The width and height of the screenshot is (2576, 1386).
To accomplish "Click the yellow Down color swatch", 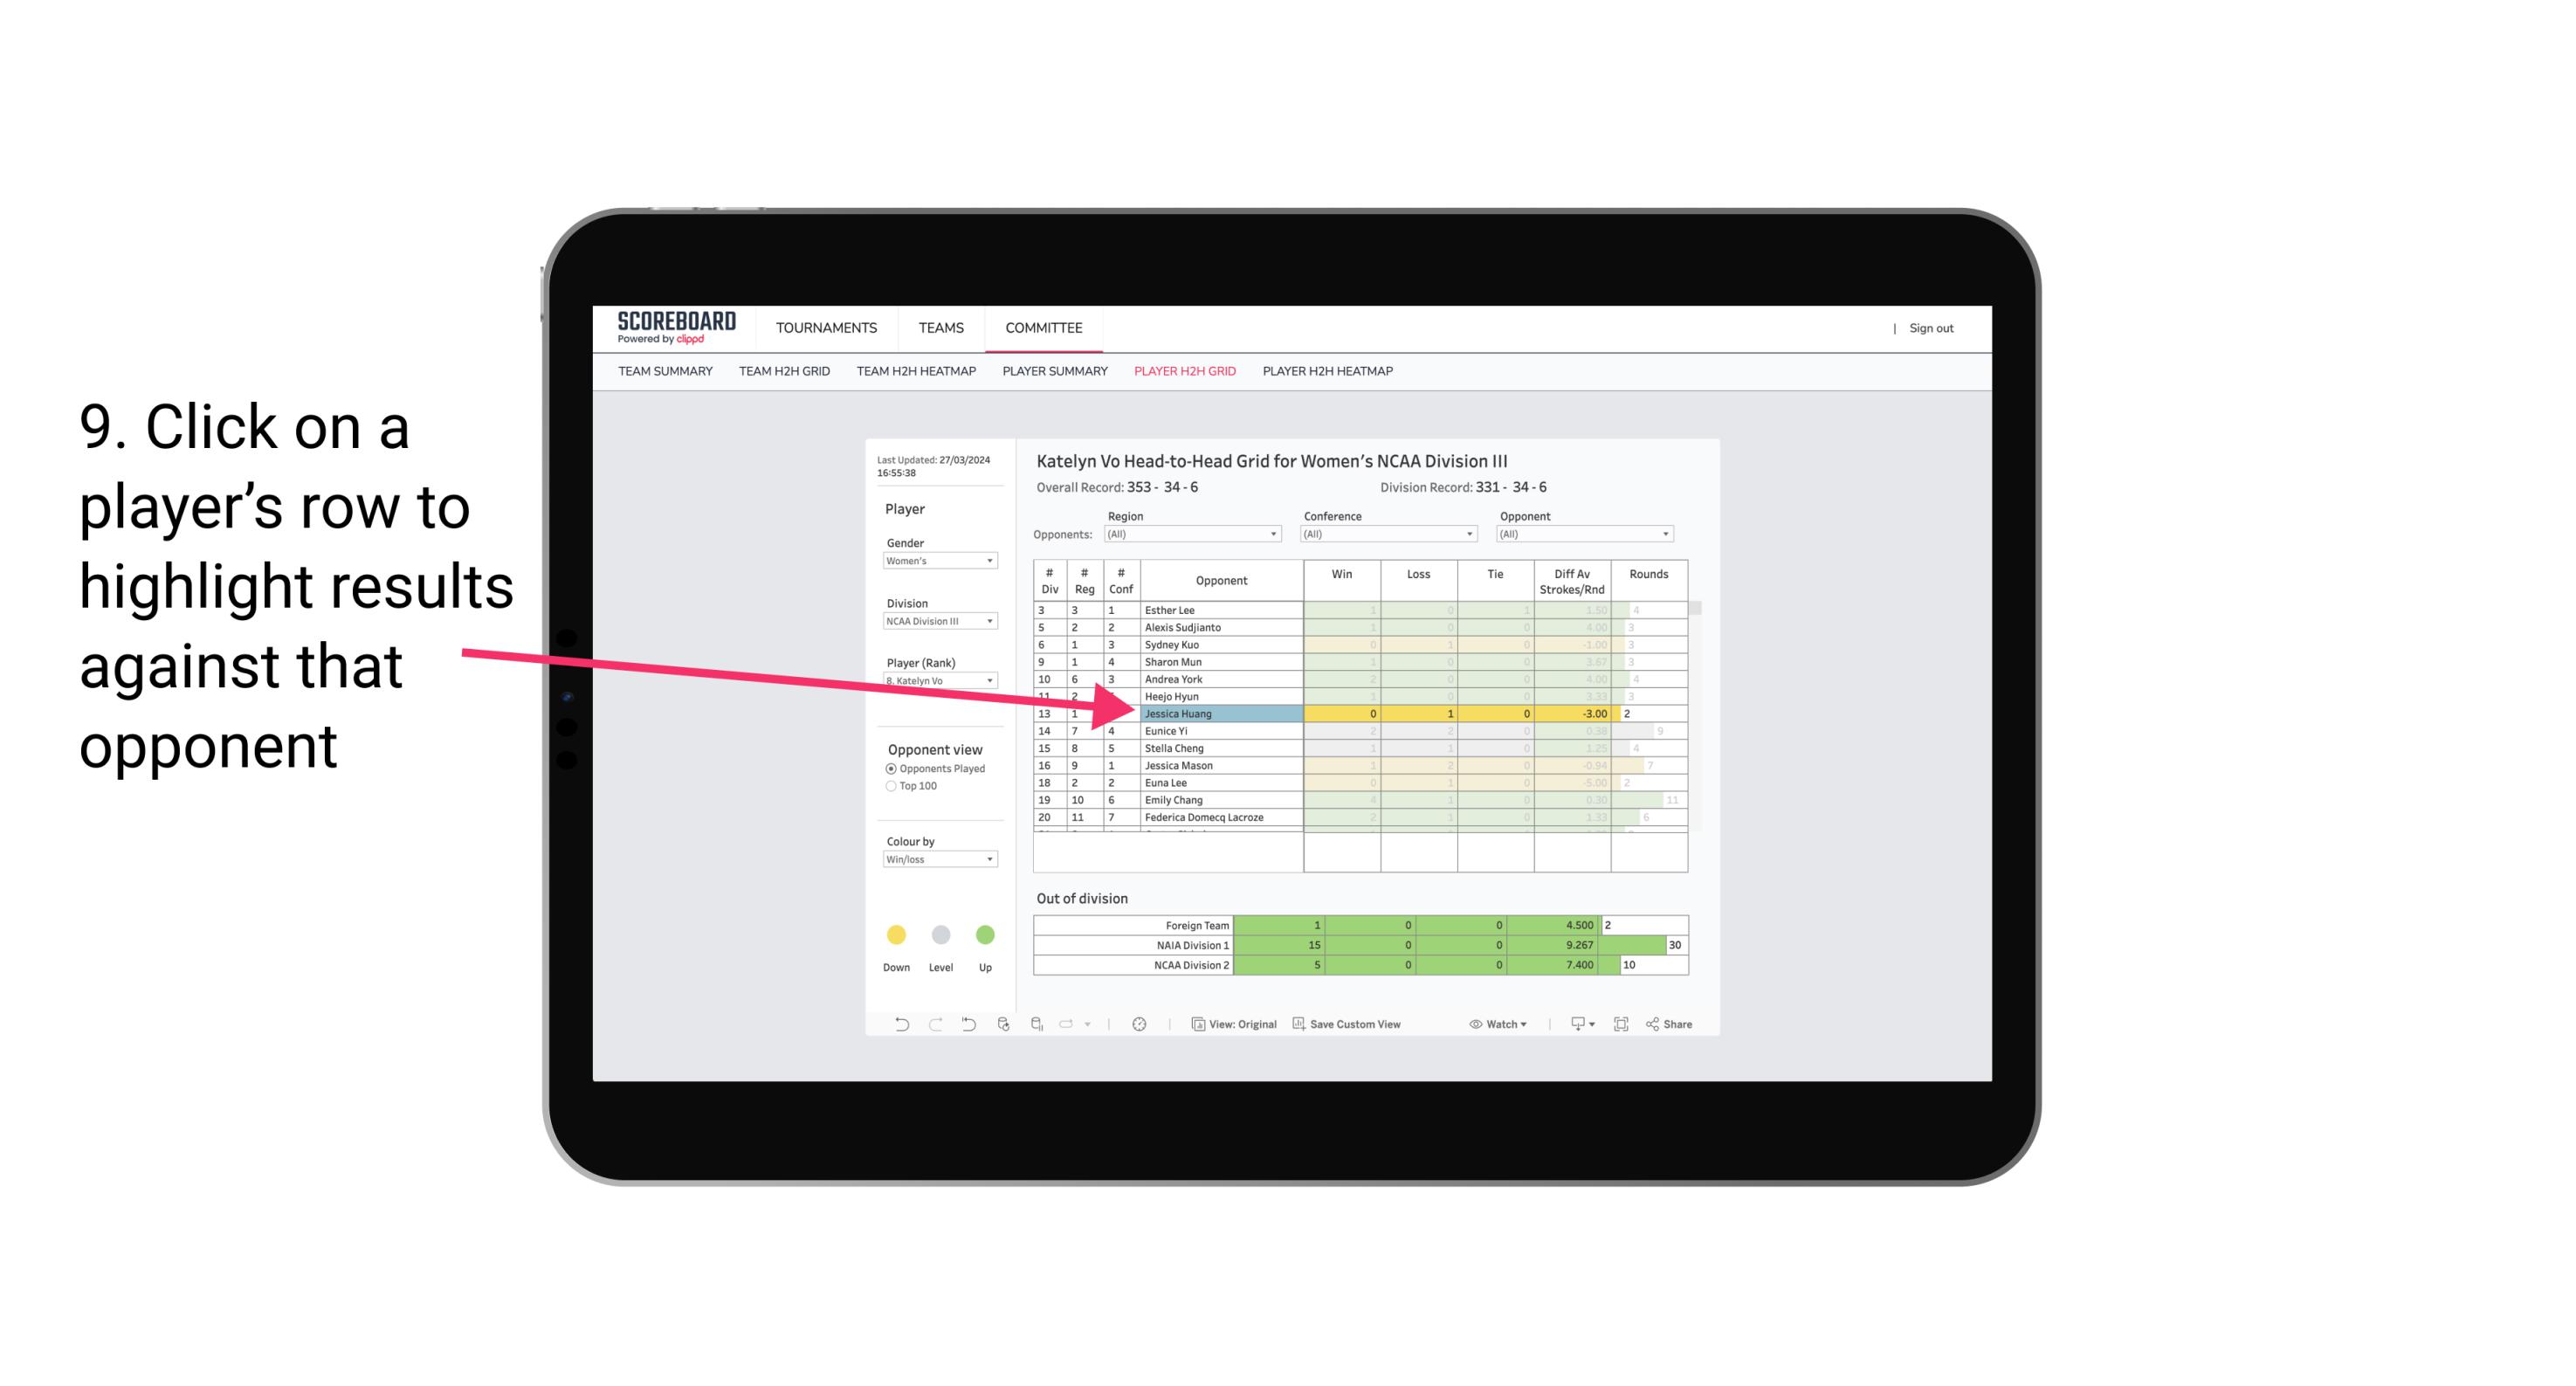I will 896,932.
